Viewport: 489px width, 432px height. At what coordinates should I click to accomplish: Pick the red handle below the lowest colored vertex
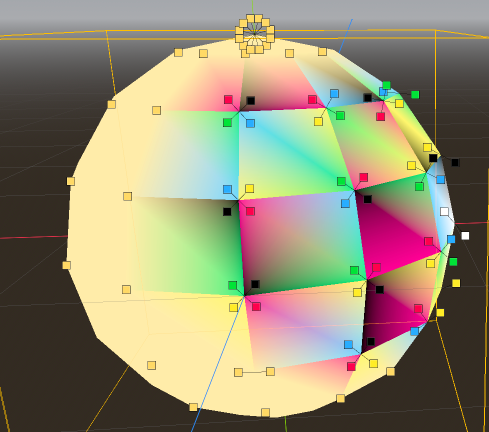351,367
